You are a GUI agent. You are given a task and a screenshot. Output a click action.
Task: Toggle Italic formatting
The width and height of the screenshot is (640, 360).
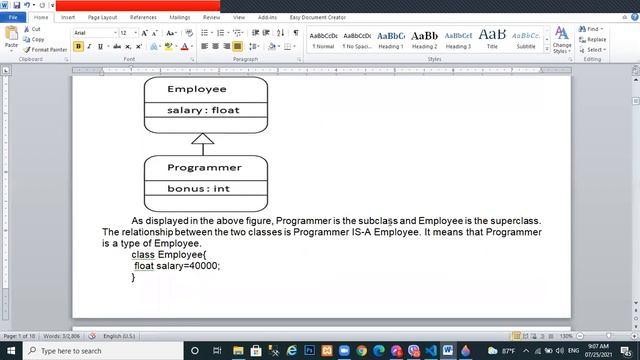point(89,47)
